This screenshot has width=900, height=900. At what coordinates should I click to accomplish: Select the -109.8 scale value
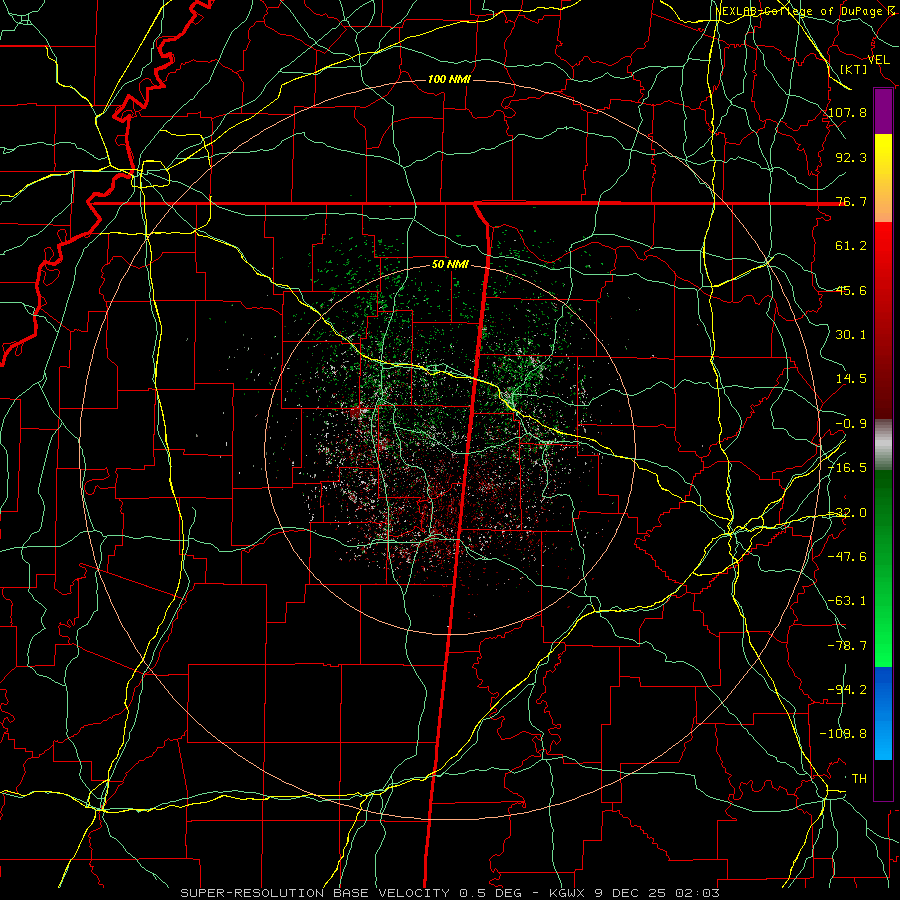click(x=844, y=734)
